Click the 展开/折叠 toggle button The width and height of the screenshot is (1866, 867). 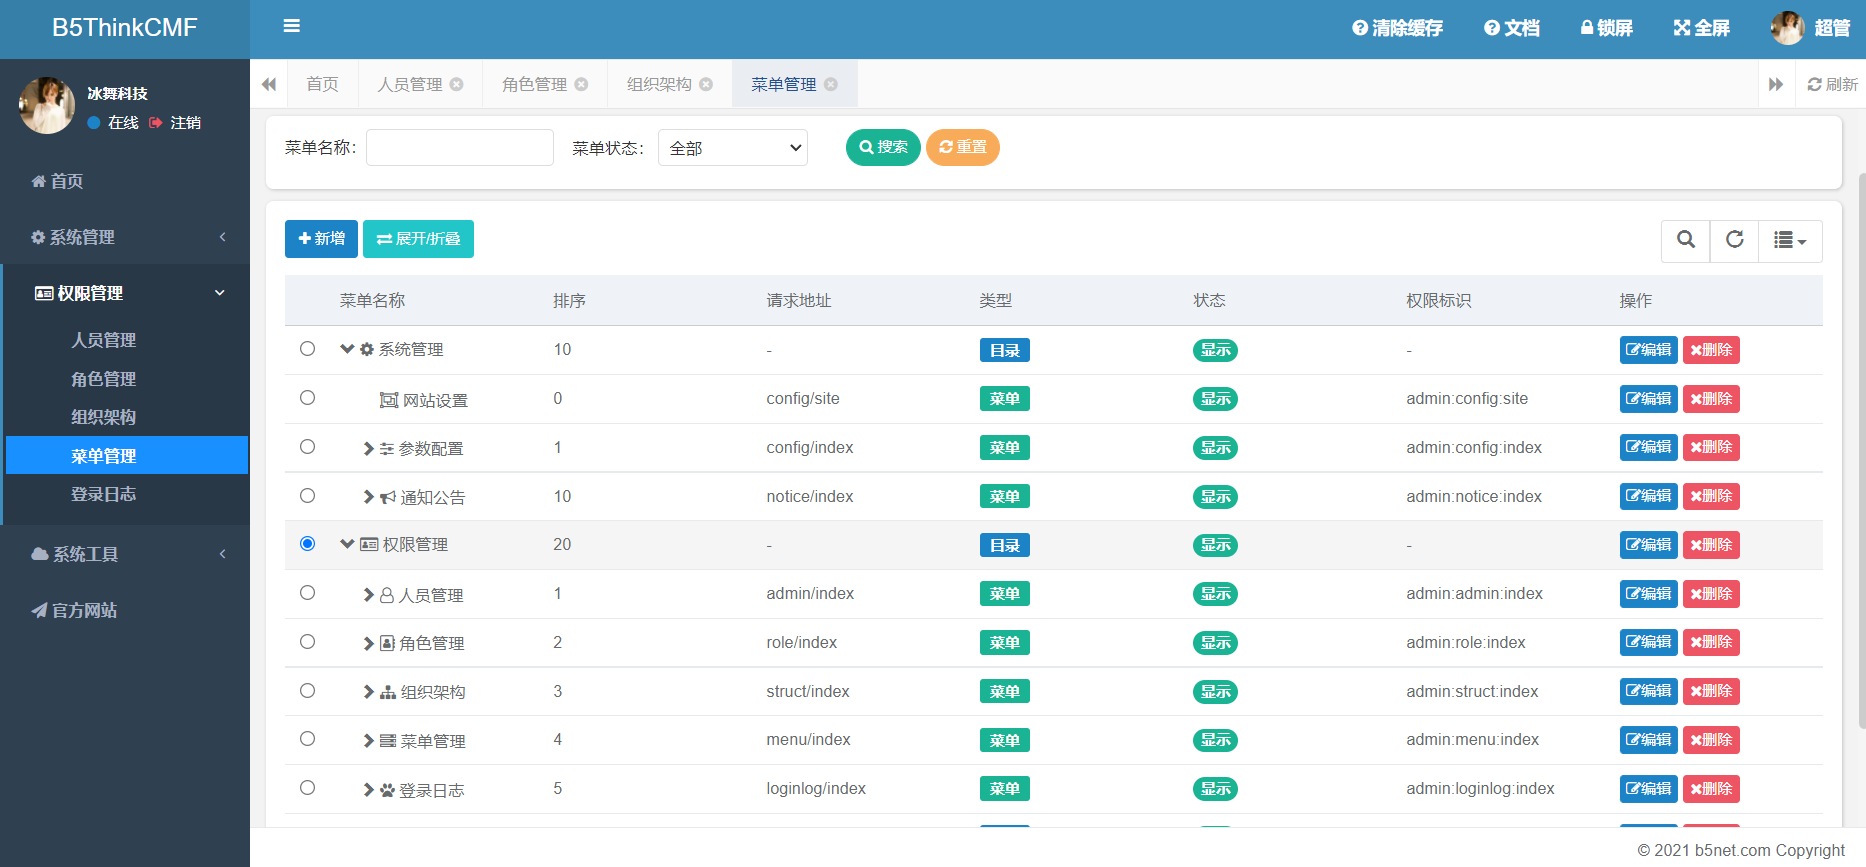point(418,239)
